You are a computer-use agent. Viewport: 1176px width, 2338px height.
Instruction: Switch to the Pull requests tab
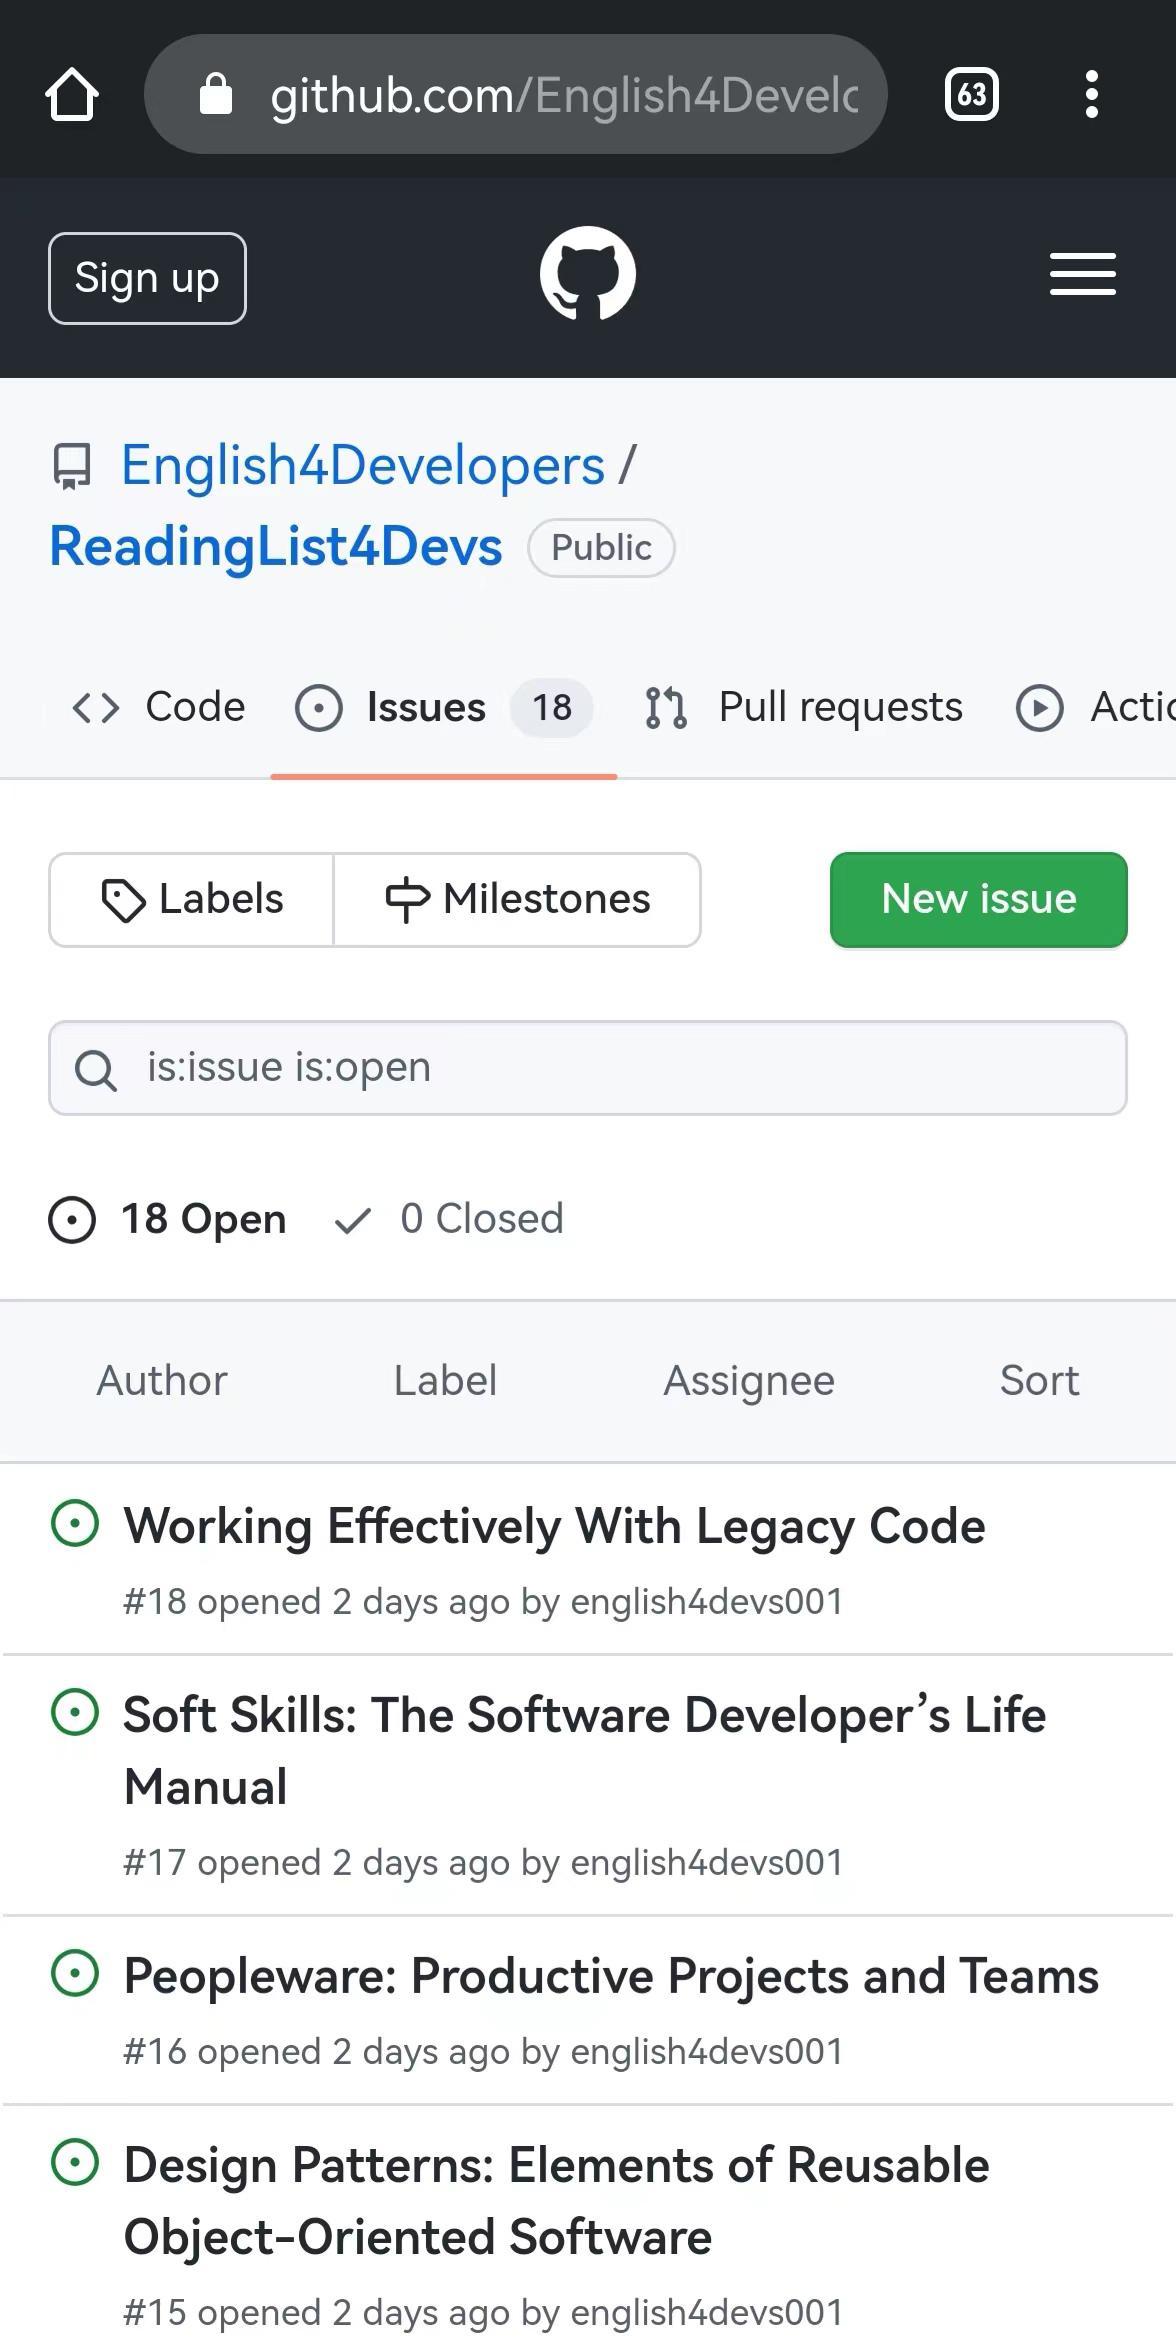[x=804, y=707]
